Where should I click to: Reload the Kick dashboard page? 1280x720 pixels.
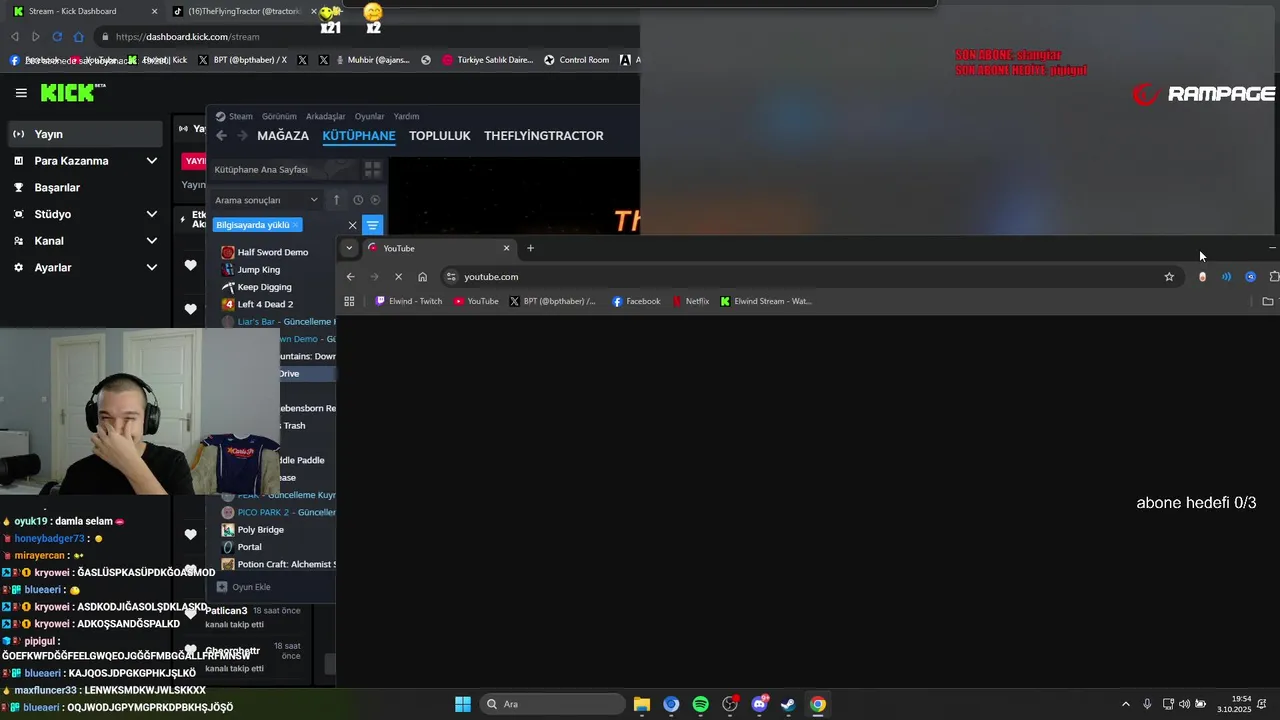(x=57, y=37)
